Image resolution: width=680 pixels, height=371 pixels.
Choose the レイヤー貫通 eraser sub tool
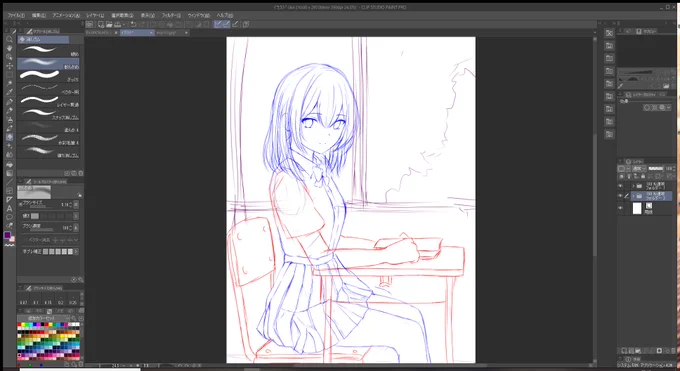tap(48, 102)
